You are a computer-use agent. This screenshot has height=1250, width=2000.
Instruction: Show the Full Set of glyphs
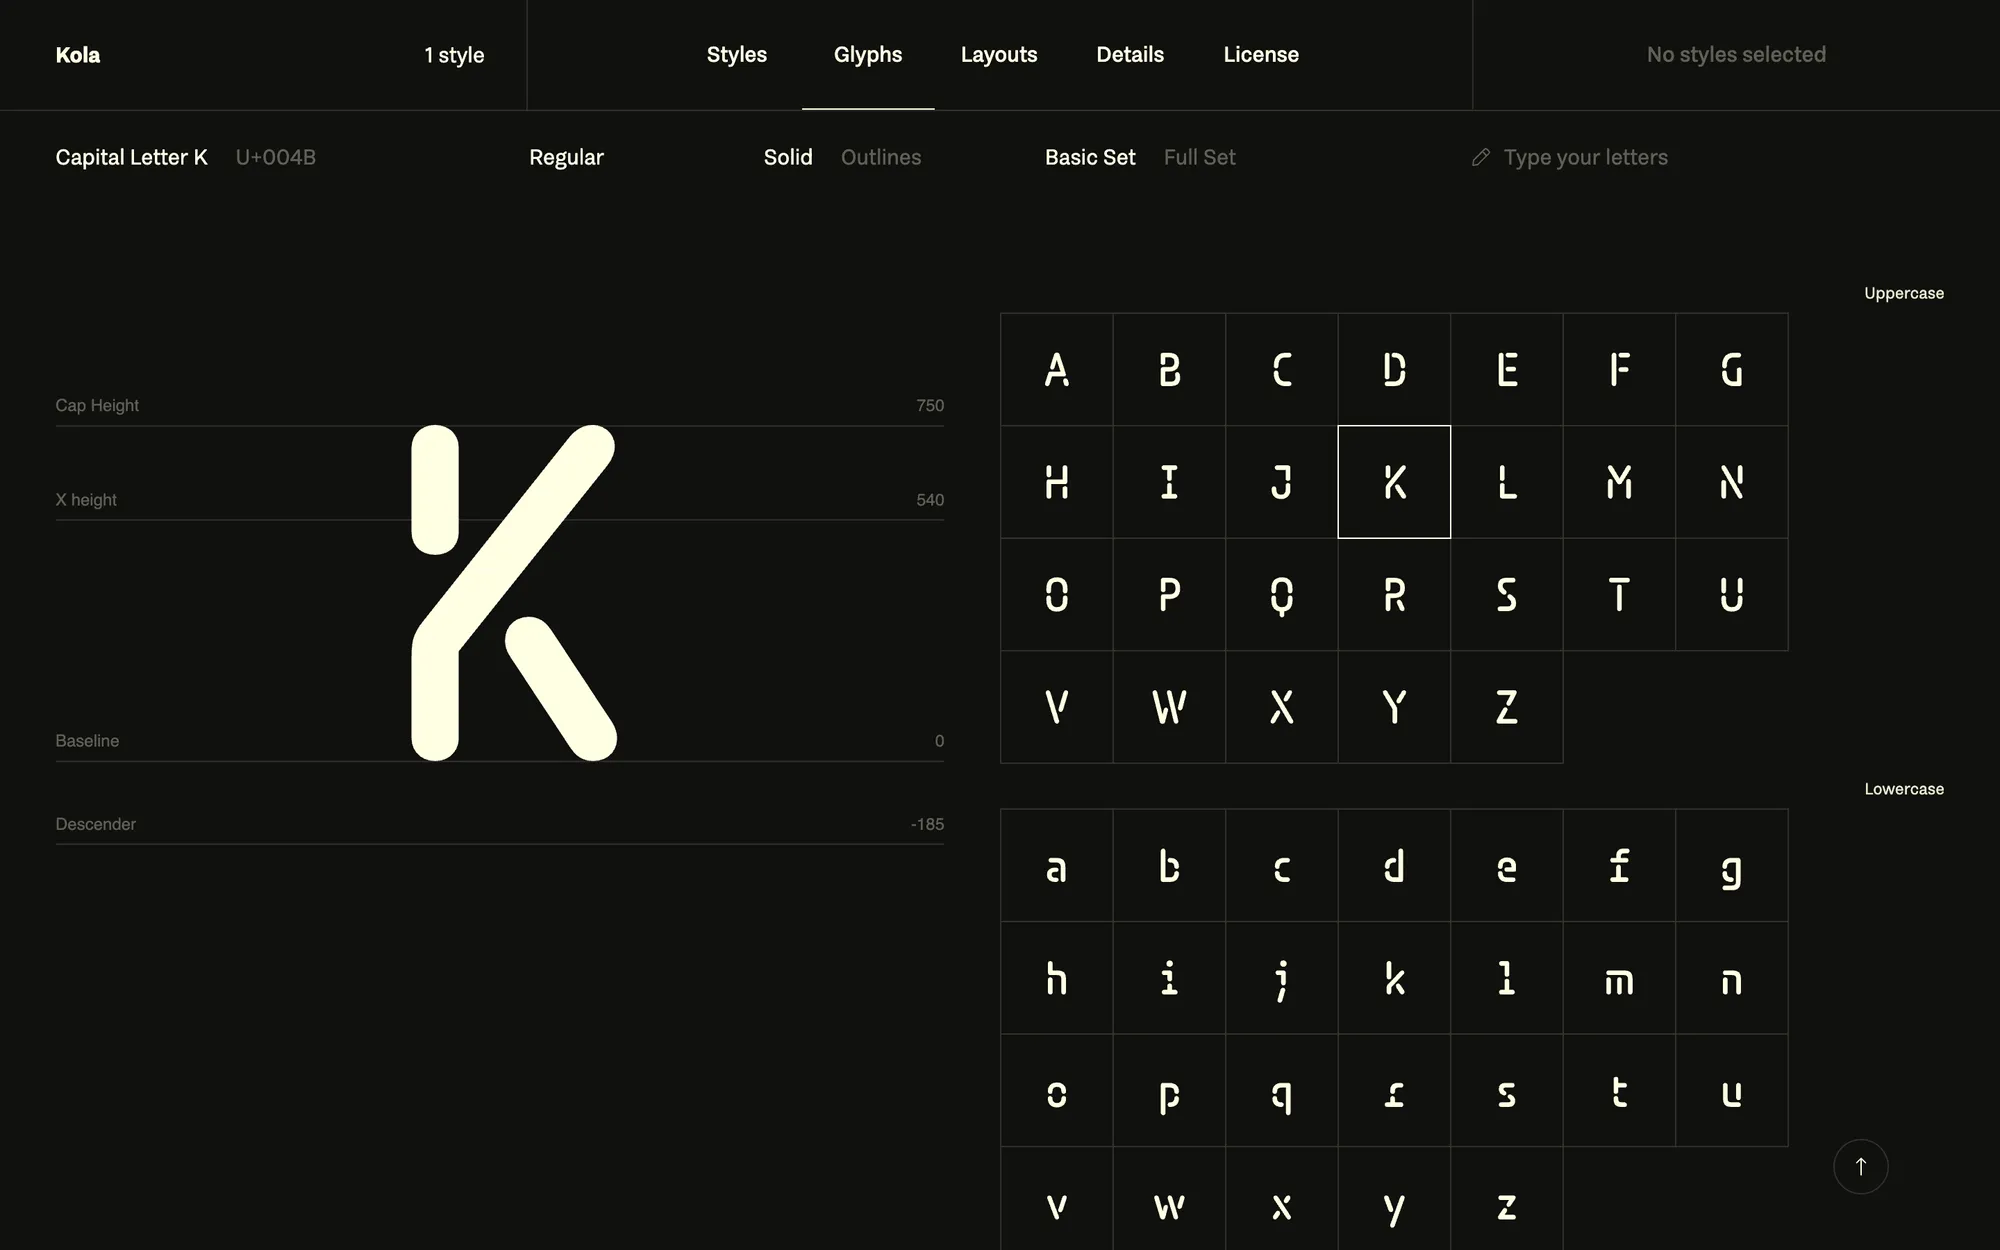coord(1199,157)
